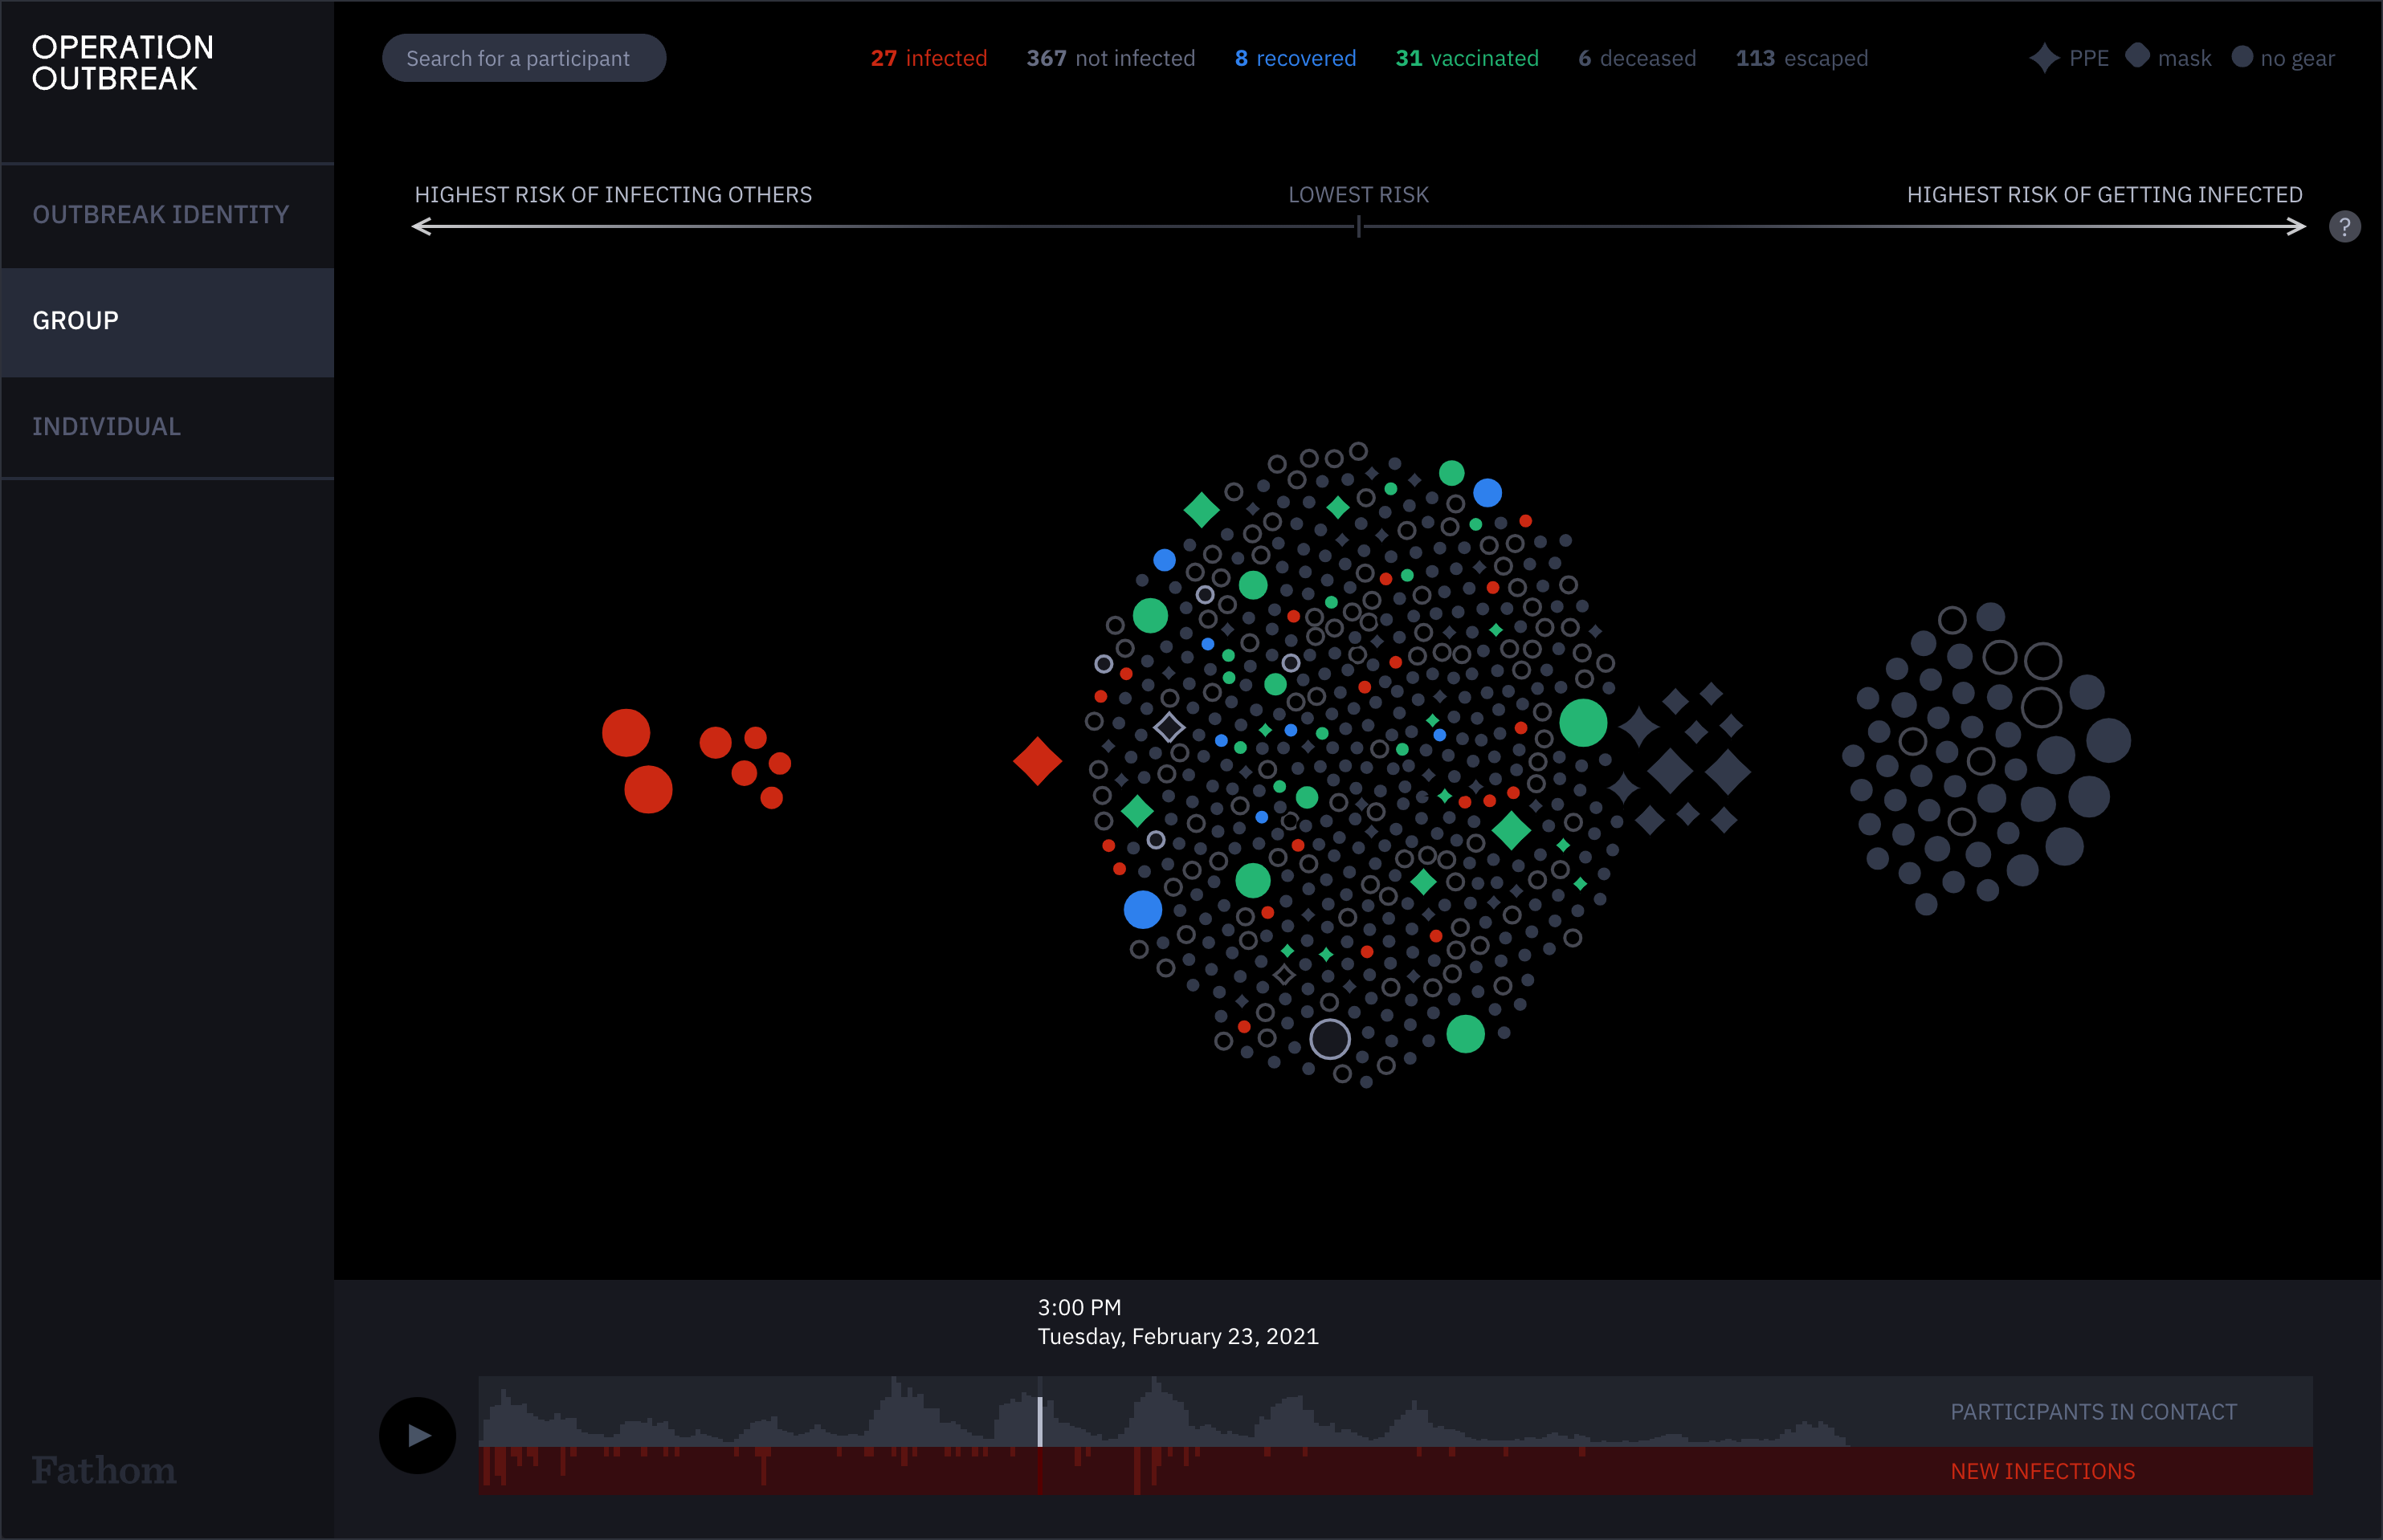Image resolution: width=2383 pixels, height=1540 pixels.
Task: Click the timeline current-time marker
Action: click(x=1040, y=1421)
